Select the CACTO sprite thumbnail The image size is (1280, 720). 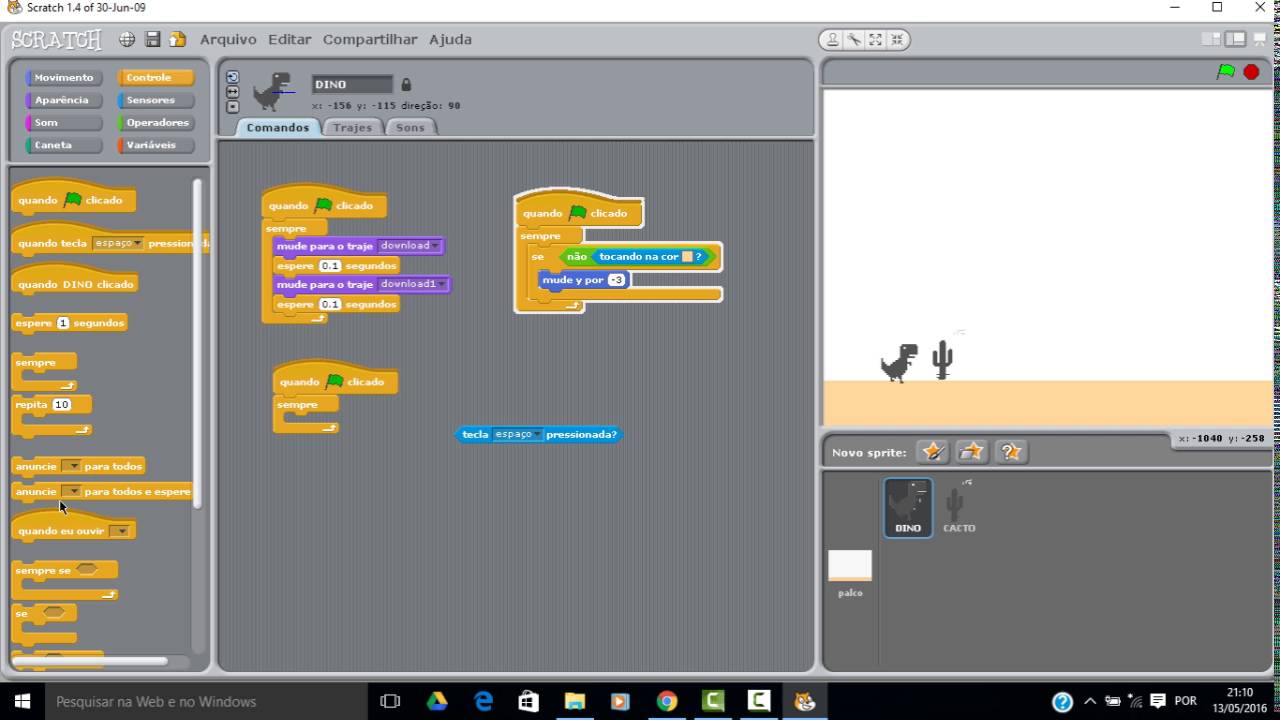tap(958, 507)
